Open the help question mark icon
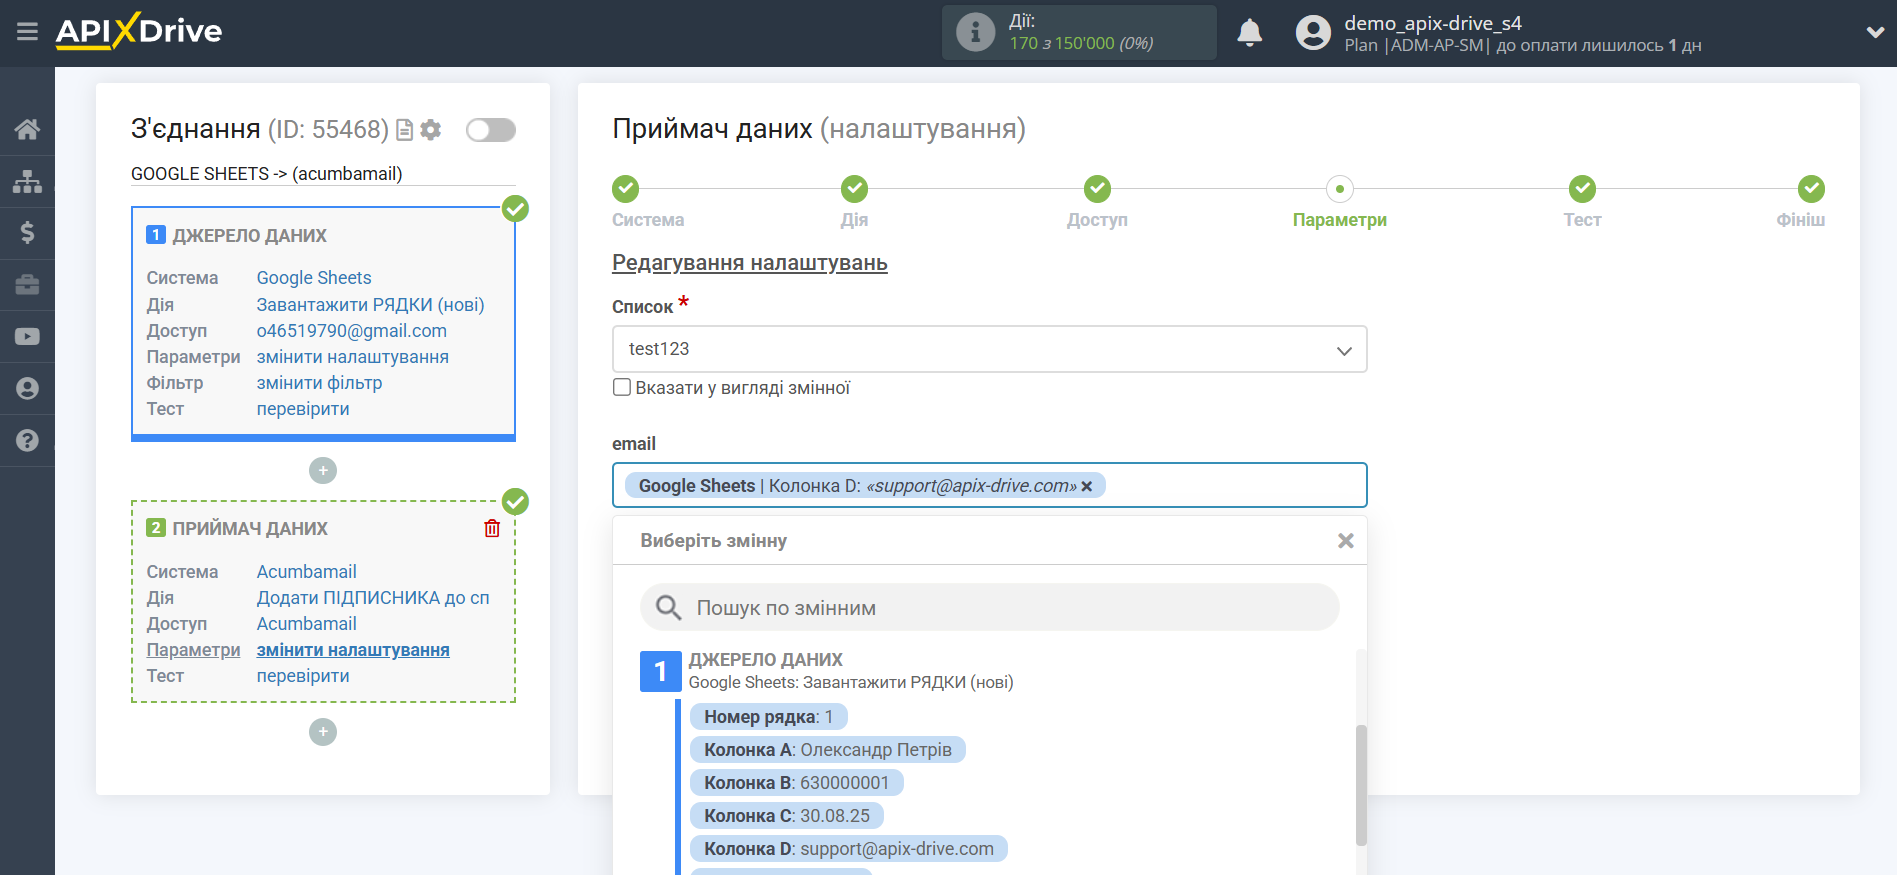Viewport: 1897px width, 875px height. (27, 441)
